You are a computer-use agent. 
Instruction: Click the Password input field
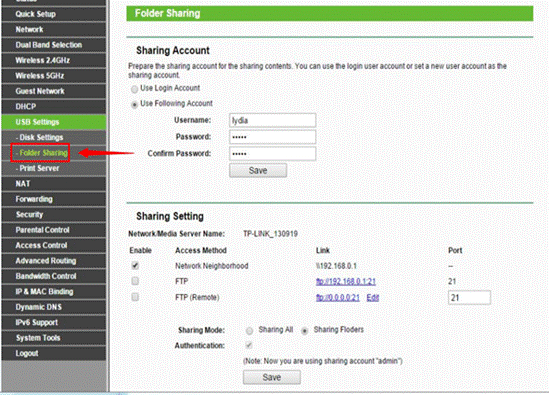coord(272,137)
